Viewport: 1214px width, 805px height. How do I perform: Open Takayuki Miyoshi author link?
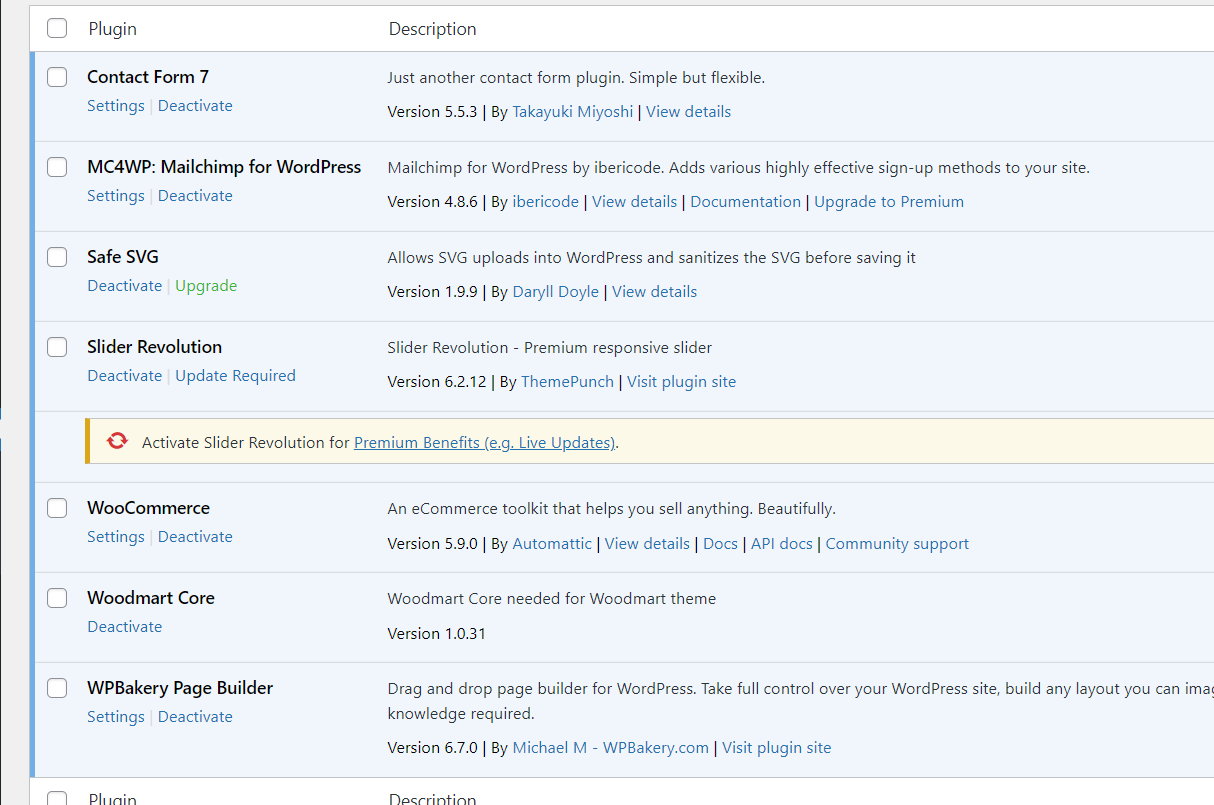[x=573, y=112]
